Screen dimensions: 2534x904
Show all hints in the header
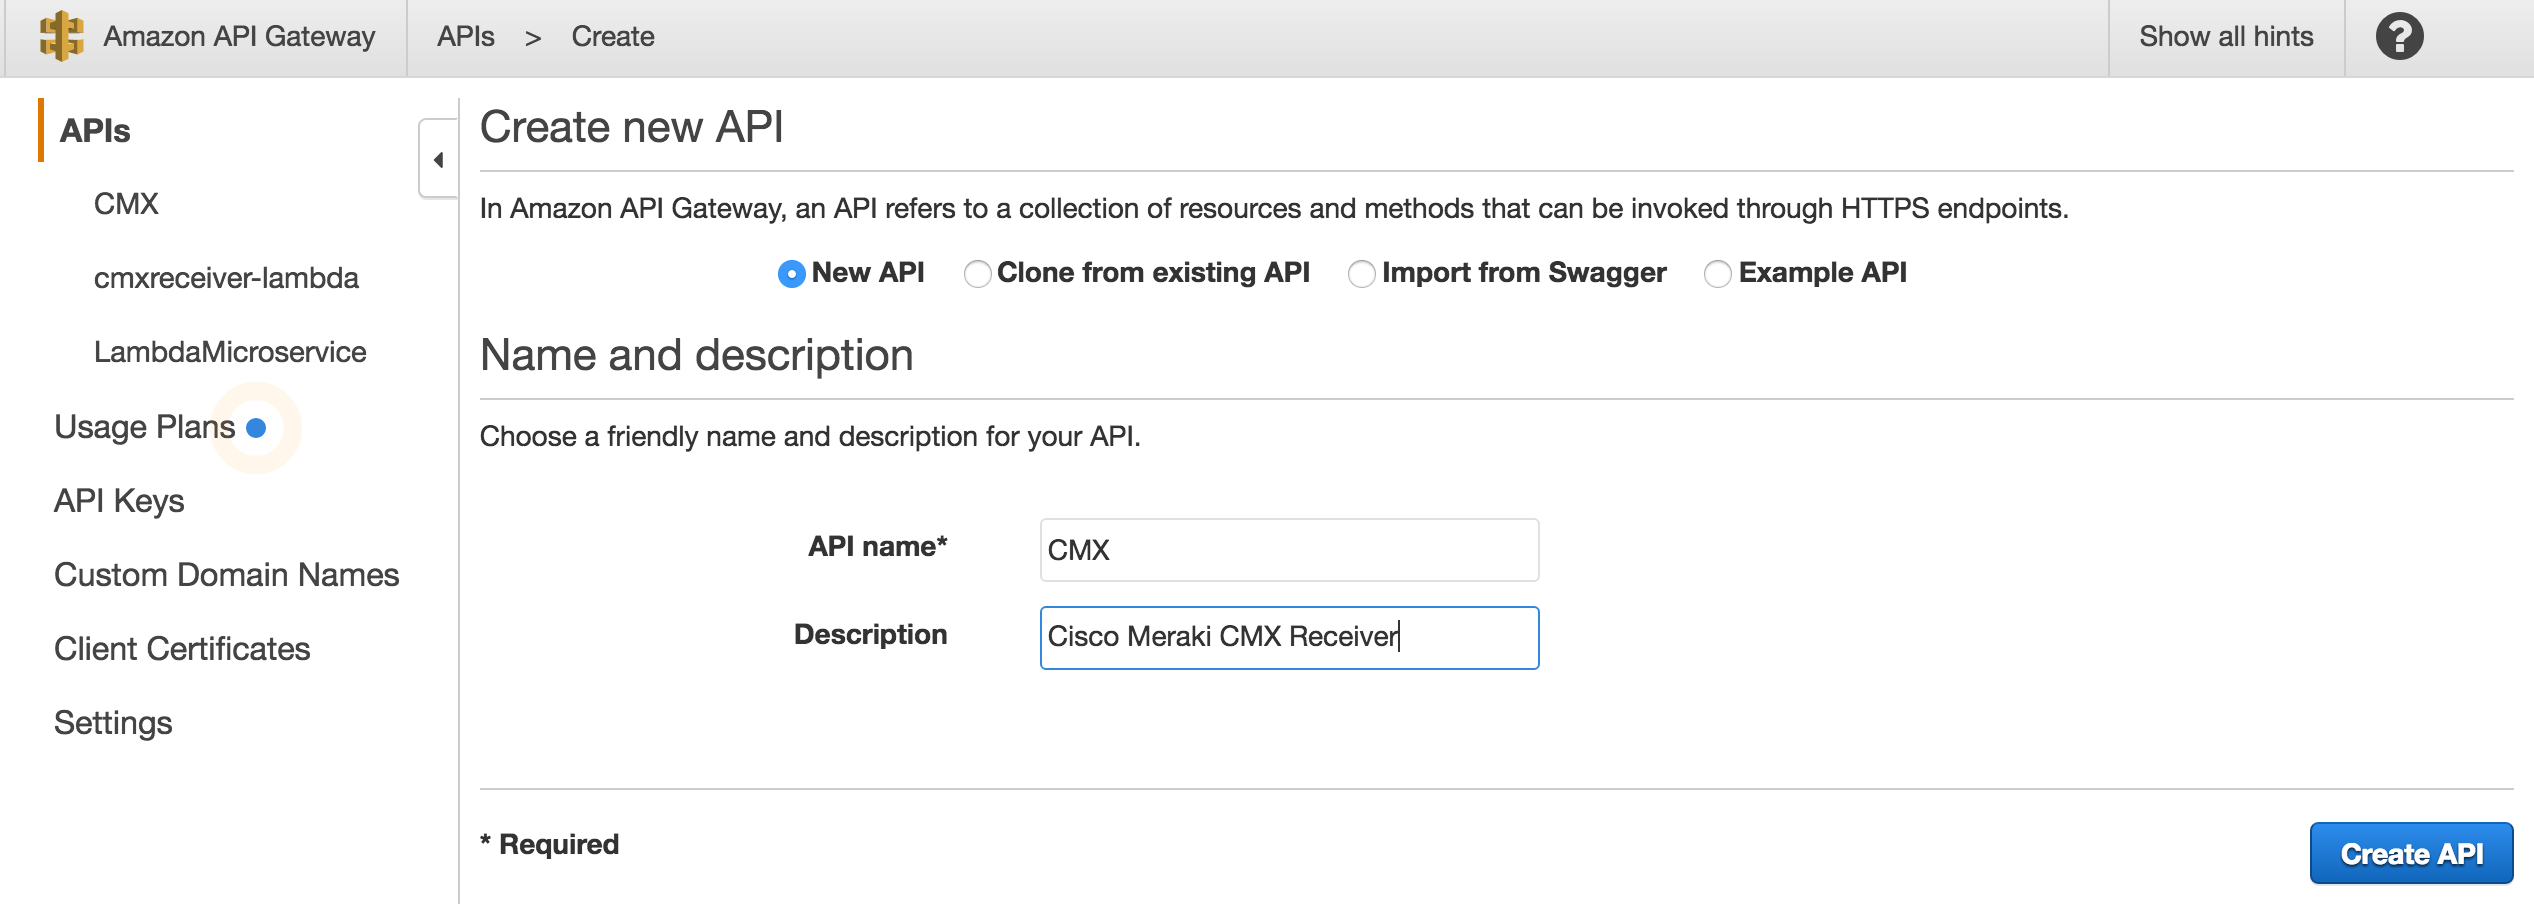(x=2226, y=37)
